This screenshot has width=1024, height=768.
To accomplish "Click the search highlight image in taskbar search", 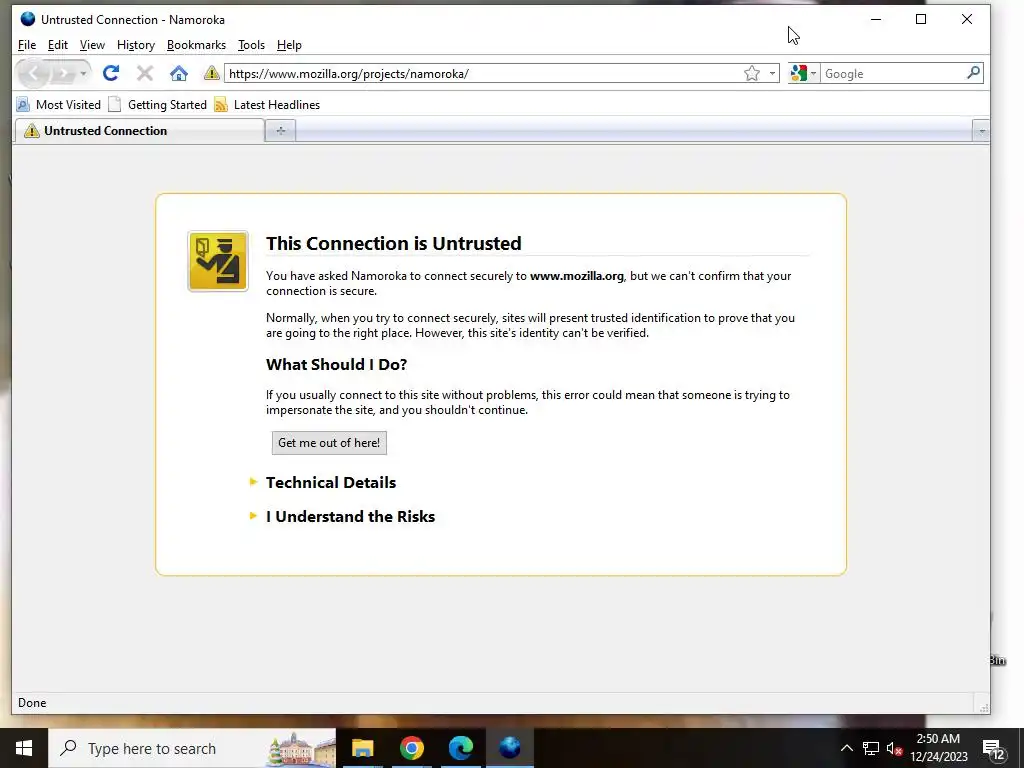I will [301, 749].
